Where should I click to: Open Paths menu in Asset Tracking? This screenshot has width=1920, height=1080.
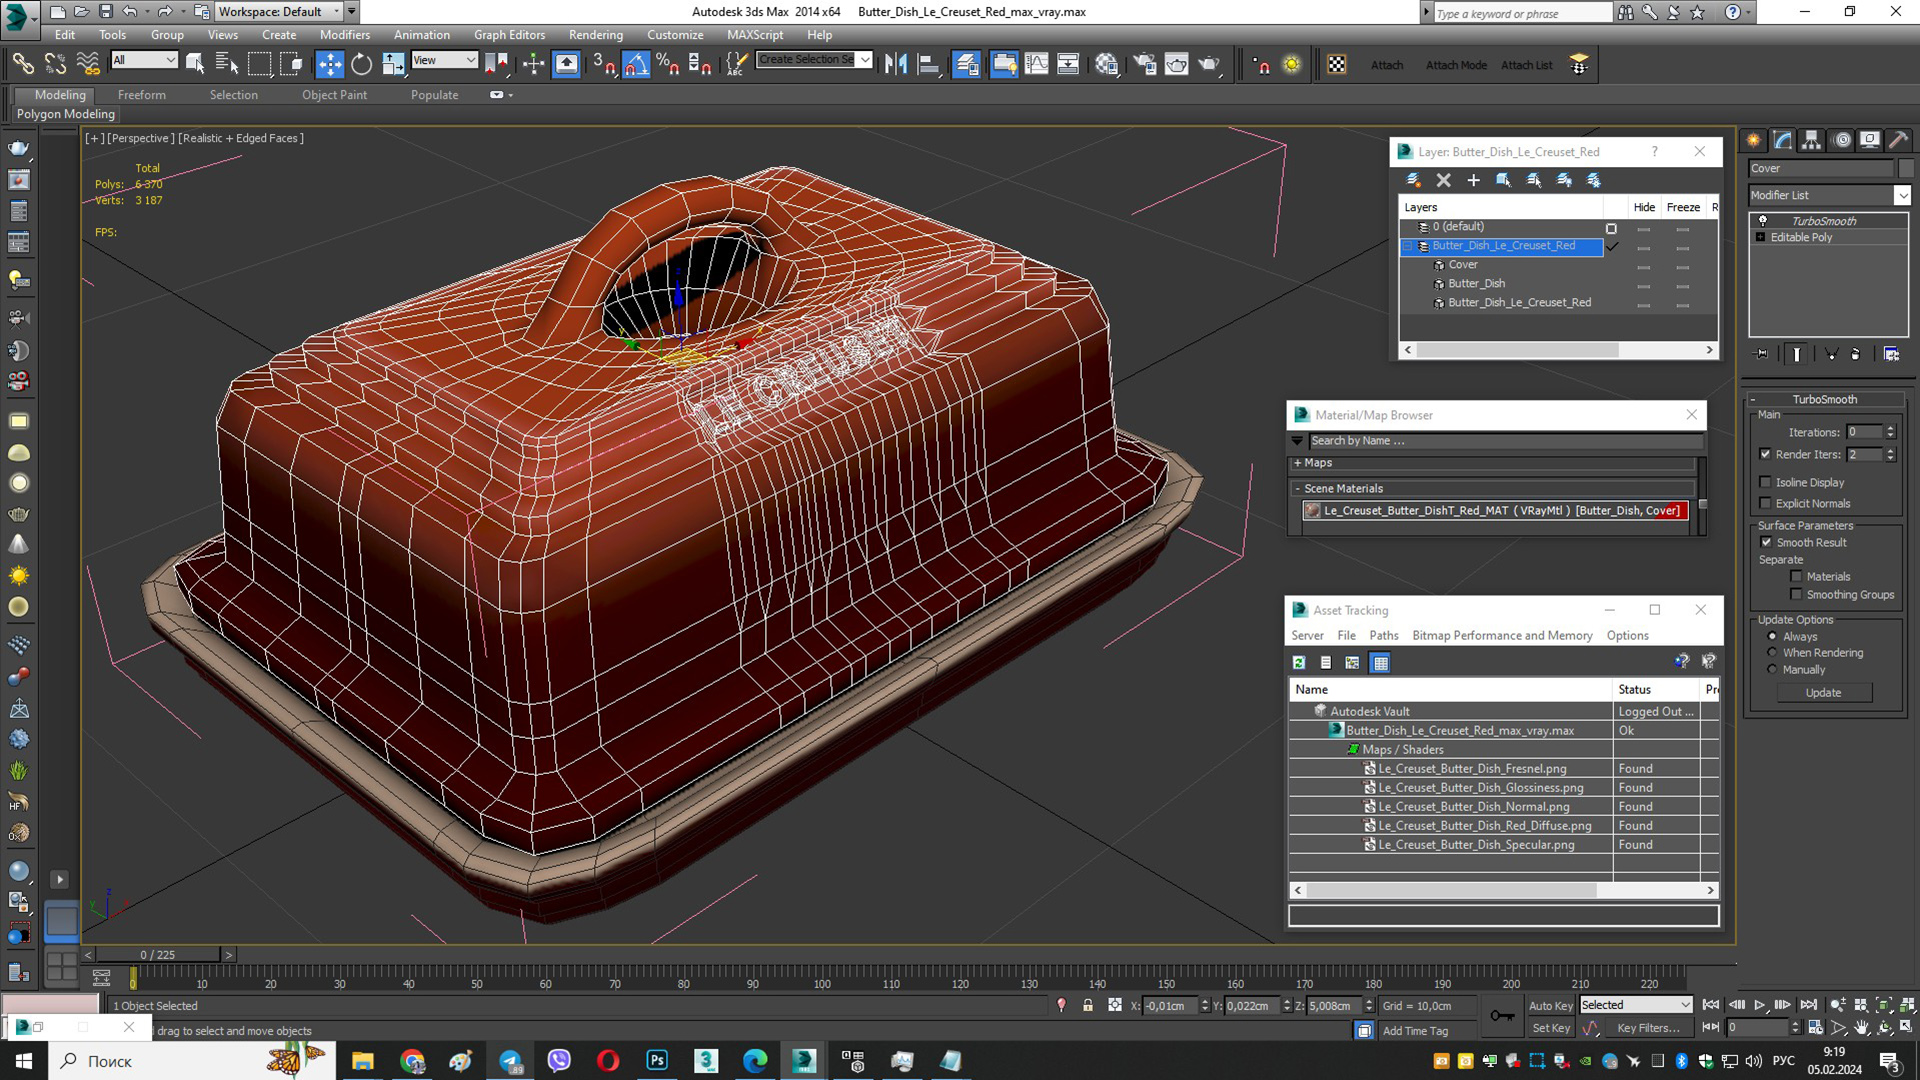[1383, 636]
